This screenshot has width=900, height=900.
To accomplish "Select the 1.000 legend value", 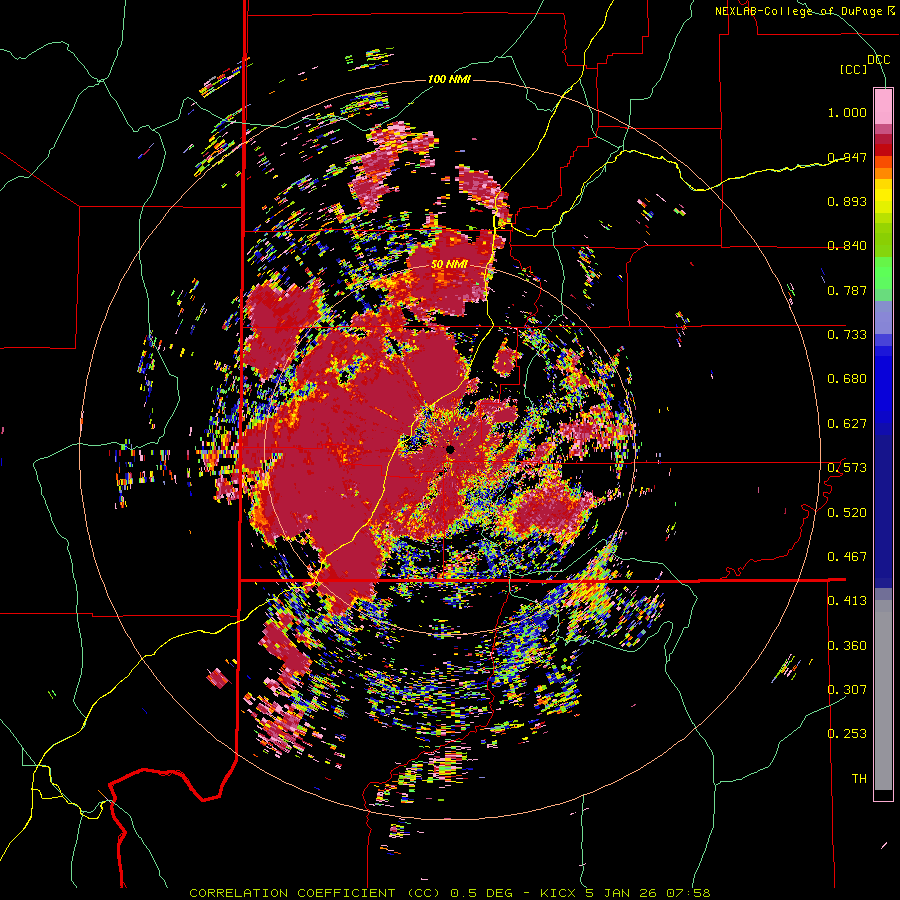I will click(847, 112).
